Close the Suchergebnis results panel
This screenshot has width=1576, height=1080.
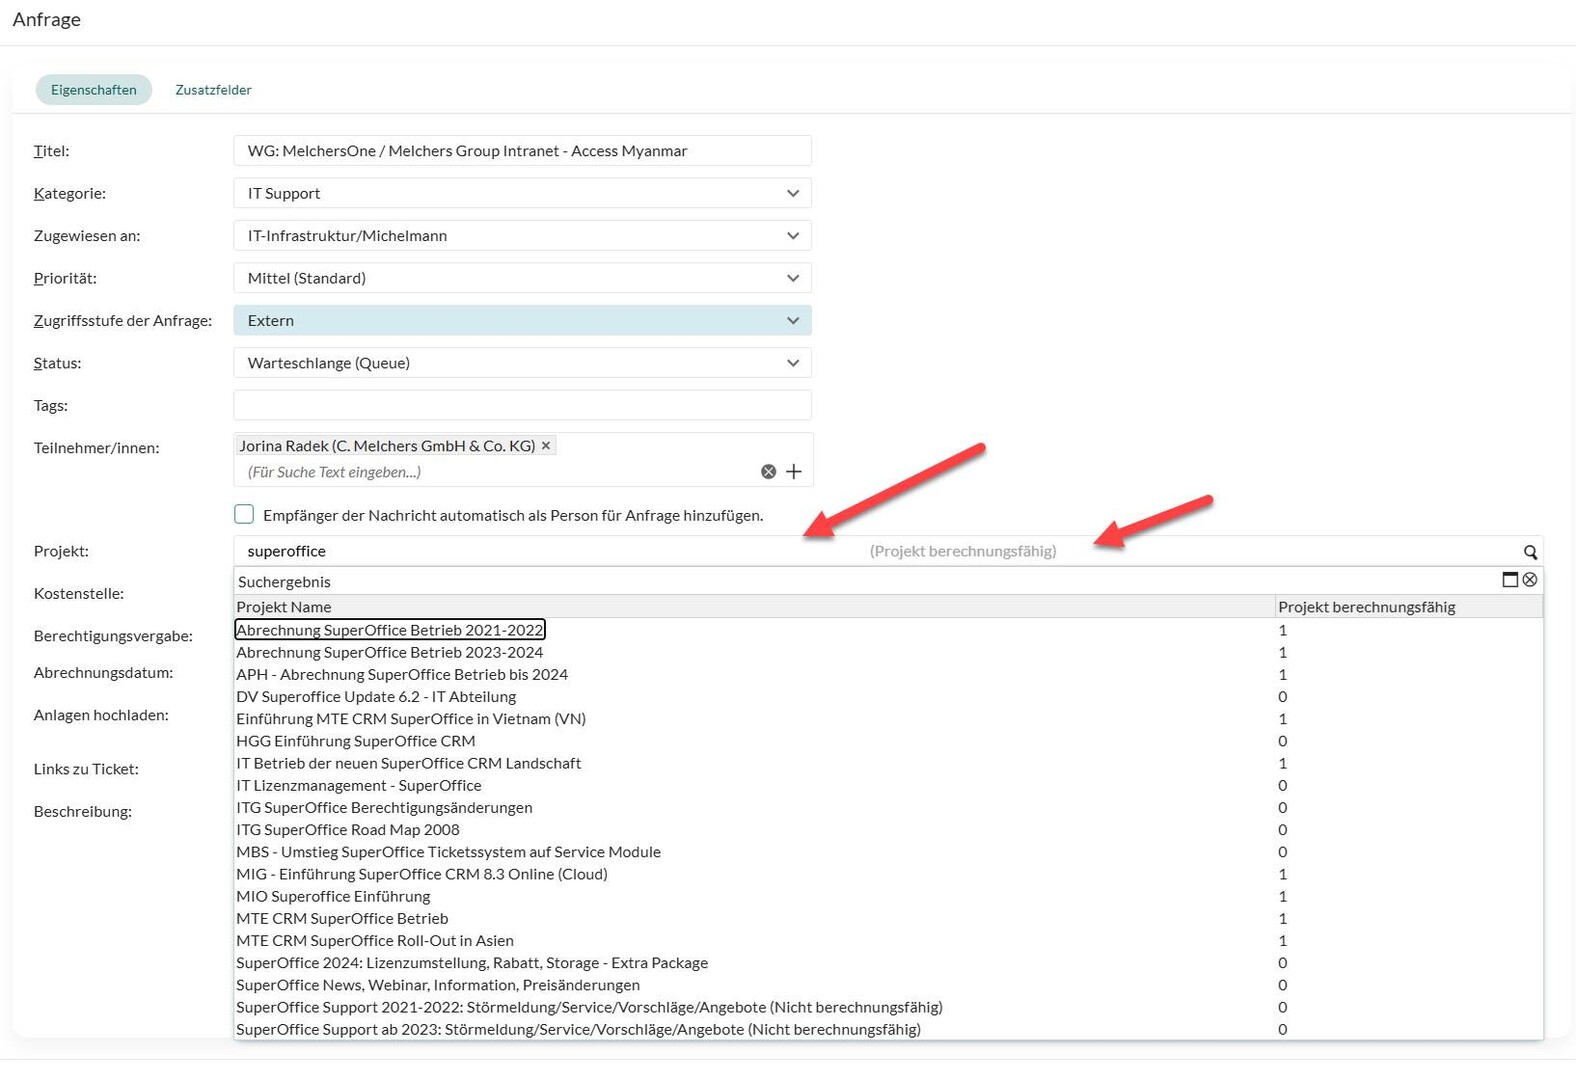click(x=1530, y=580)
